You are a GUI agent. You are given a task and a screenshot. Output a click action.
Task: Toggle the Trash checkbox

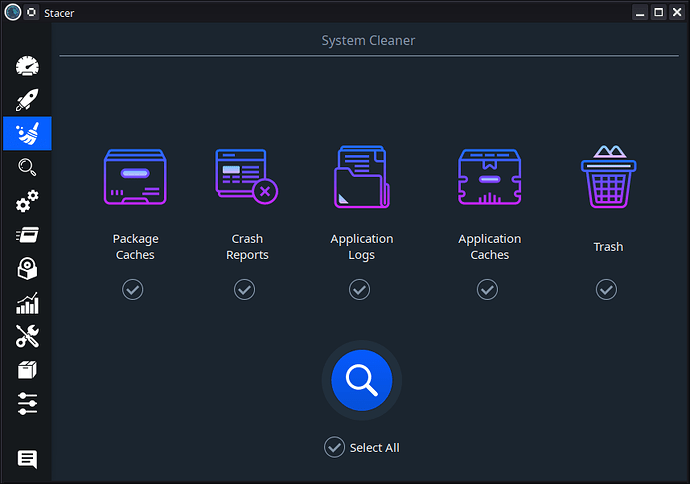[606, 290]
